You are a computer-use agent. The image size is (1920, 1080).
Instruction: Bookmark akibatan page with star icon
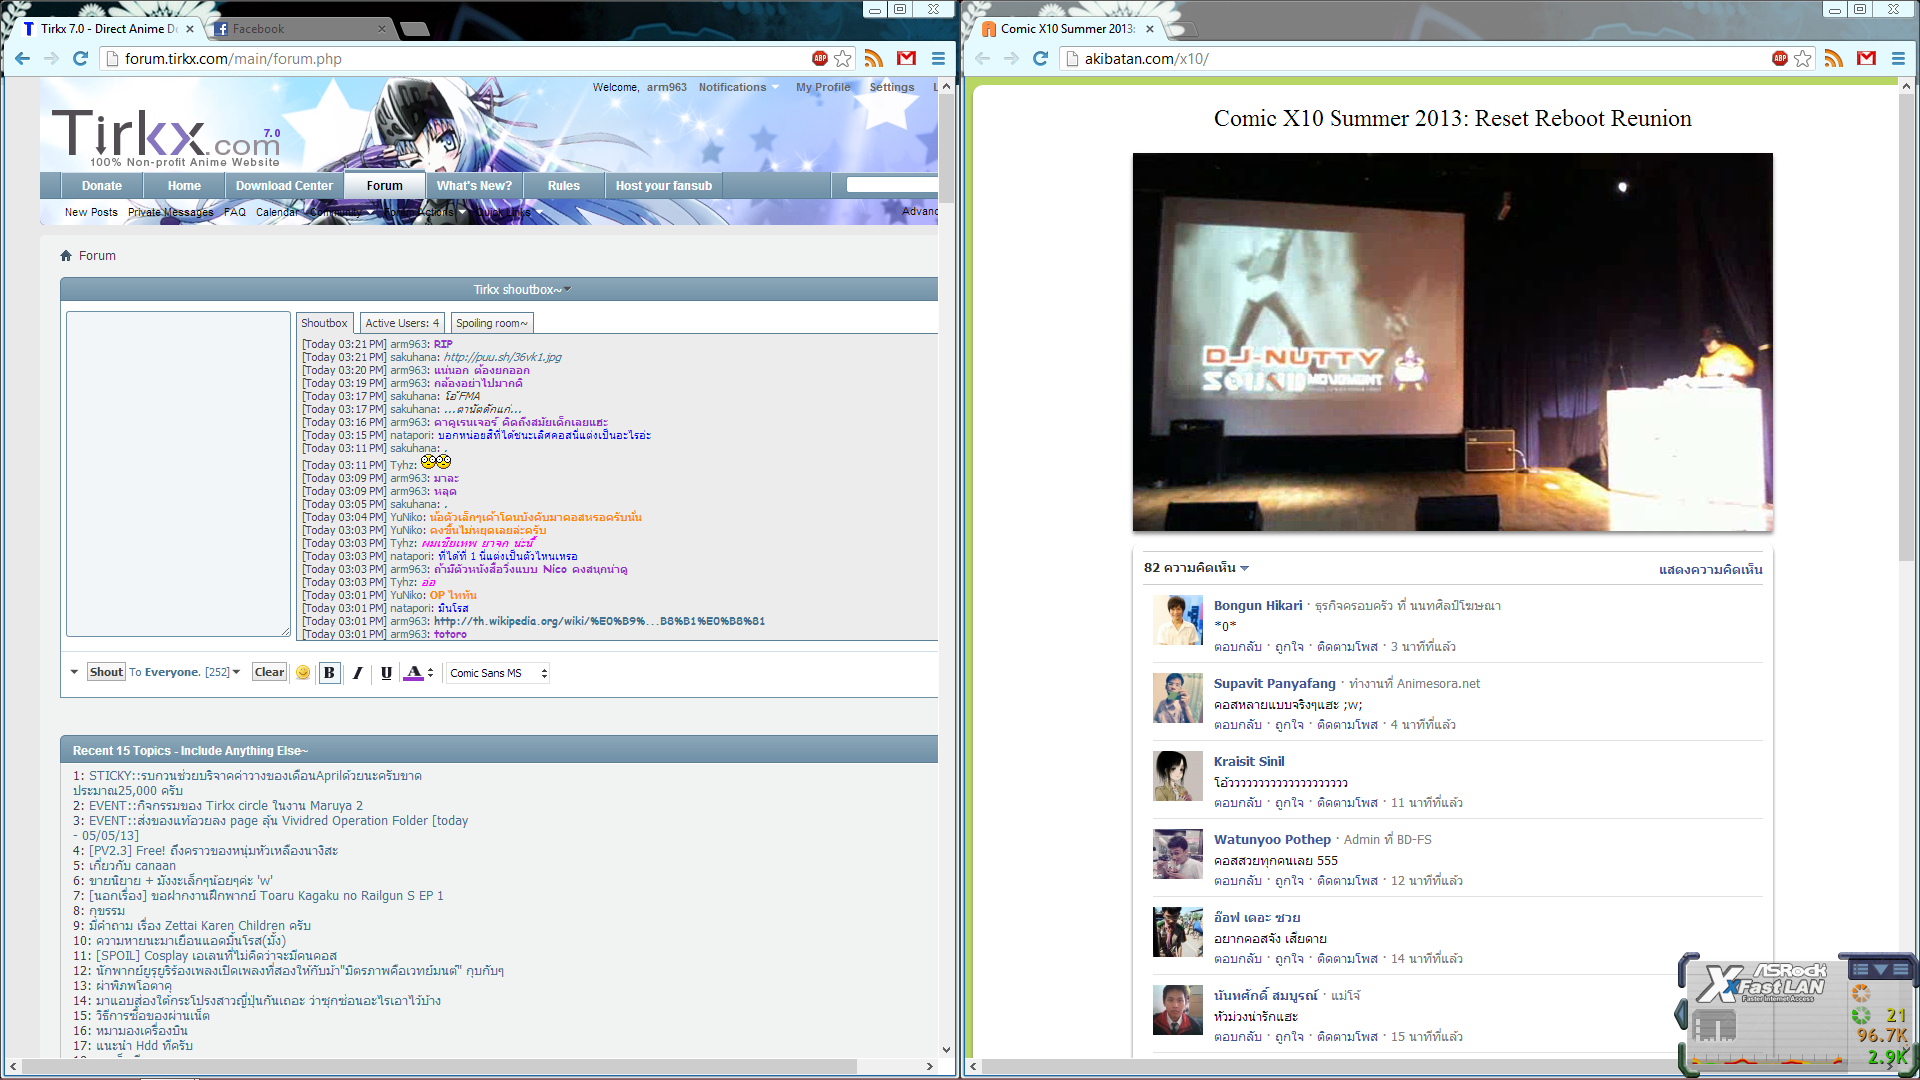click(x=1803, y=59)
